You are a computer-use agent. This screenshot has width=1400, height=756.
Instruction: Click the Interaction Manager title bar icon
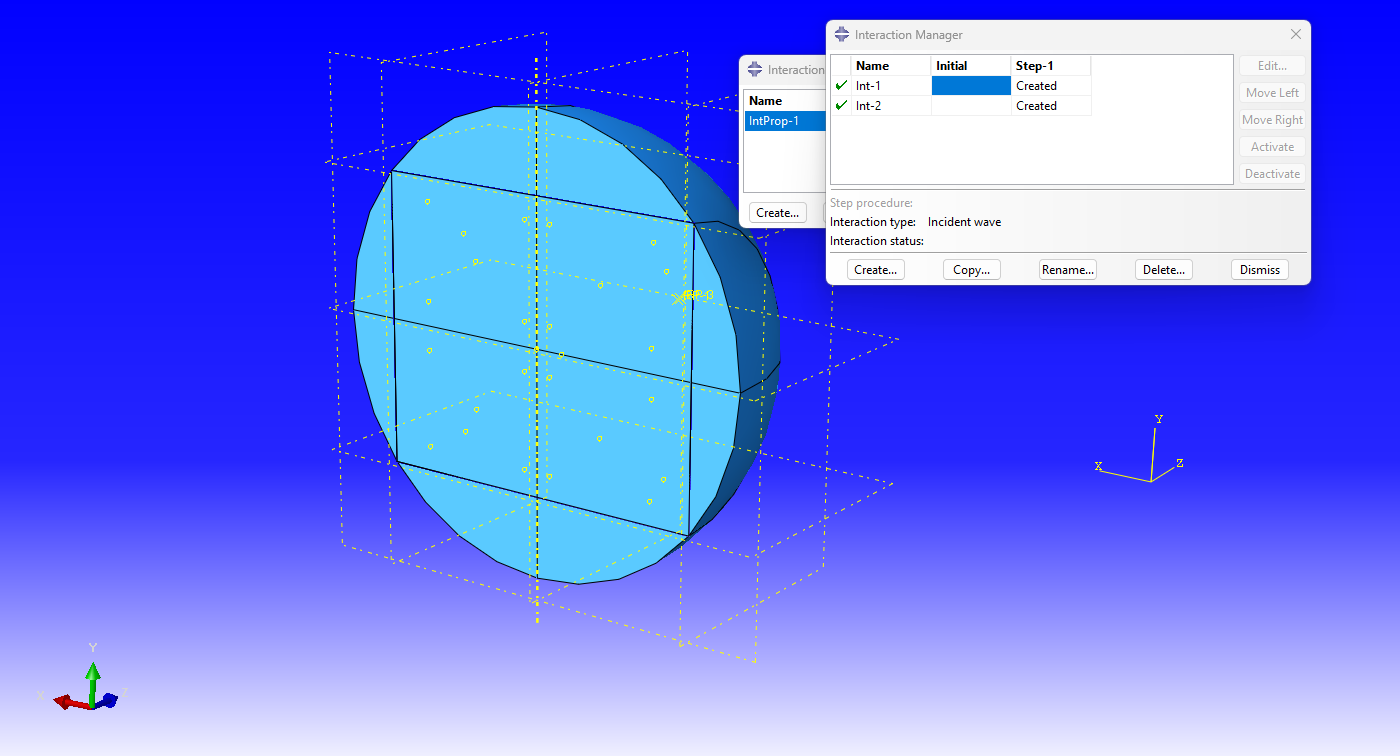pos(842,34)
